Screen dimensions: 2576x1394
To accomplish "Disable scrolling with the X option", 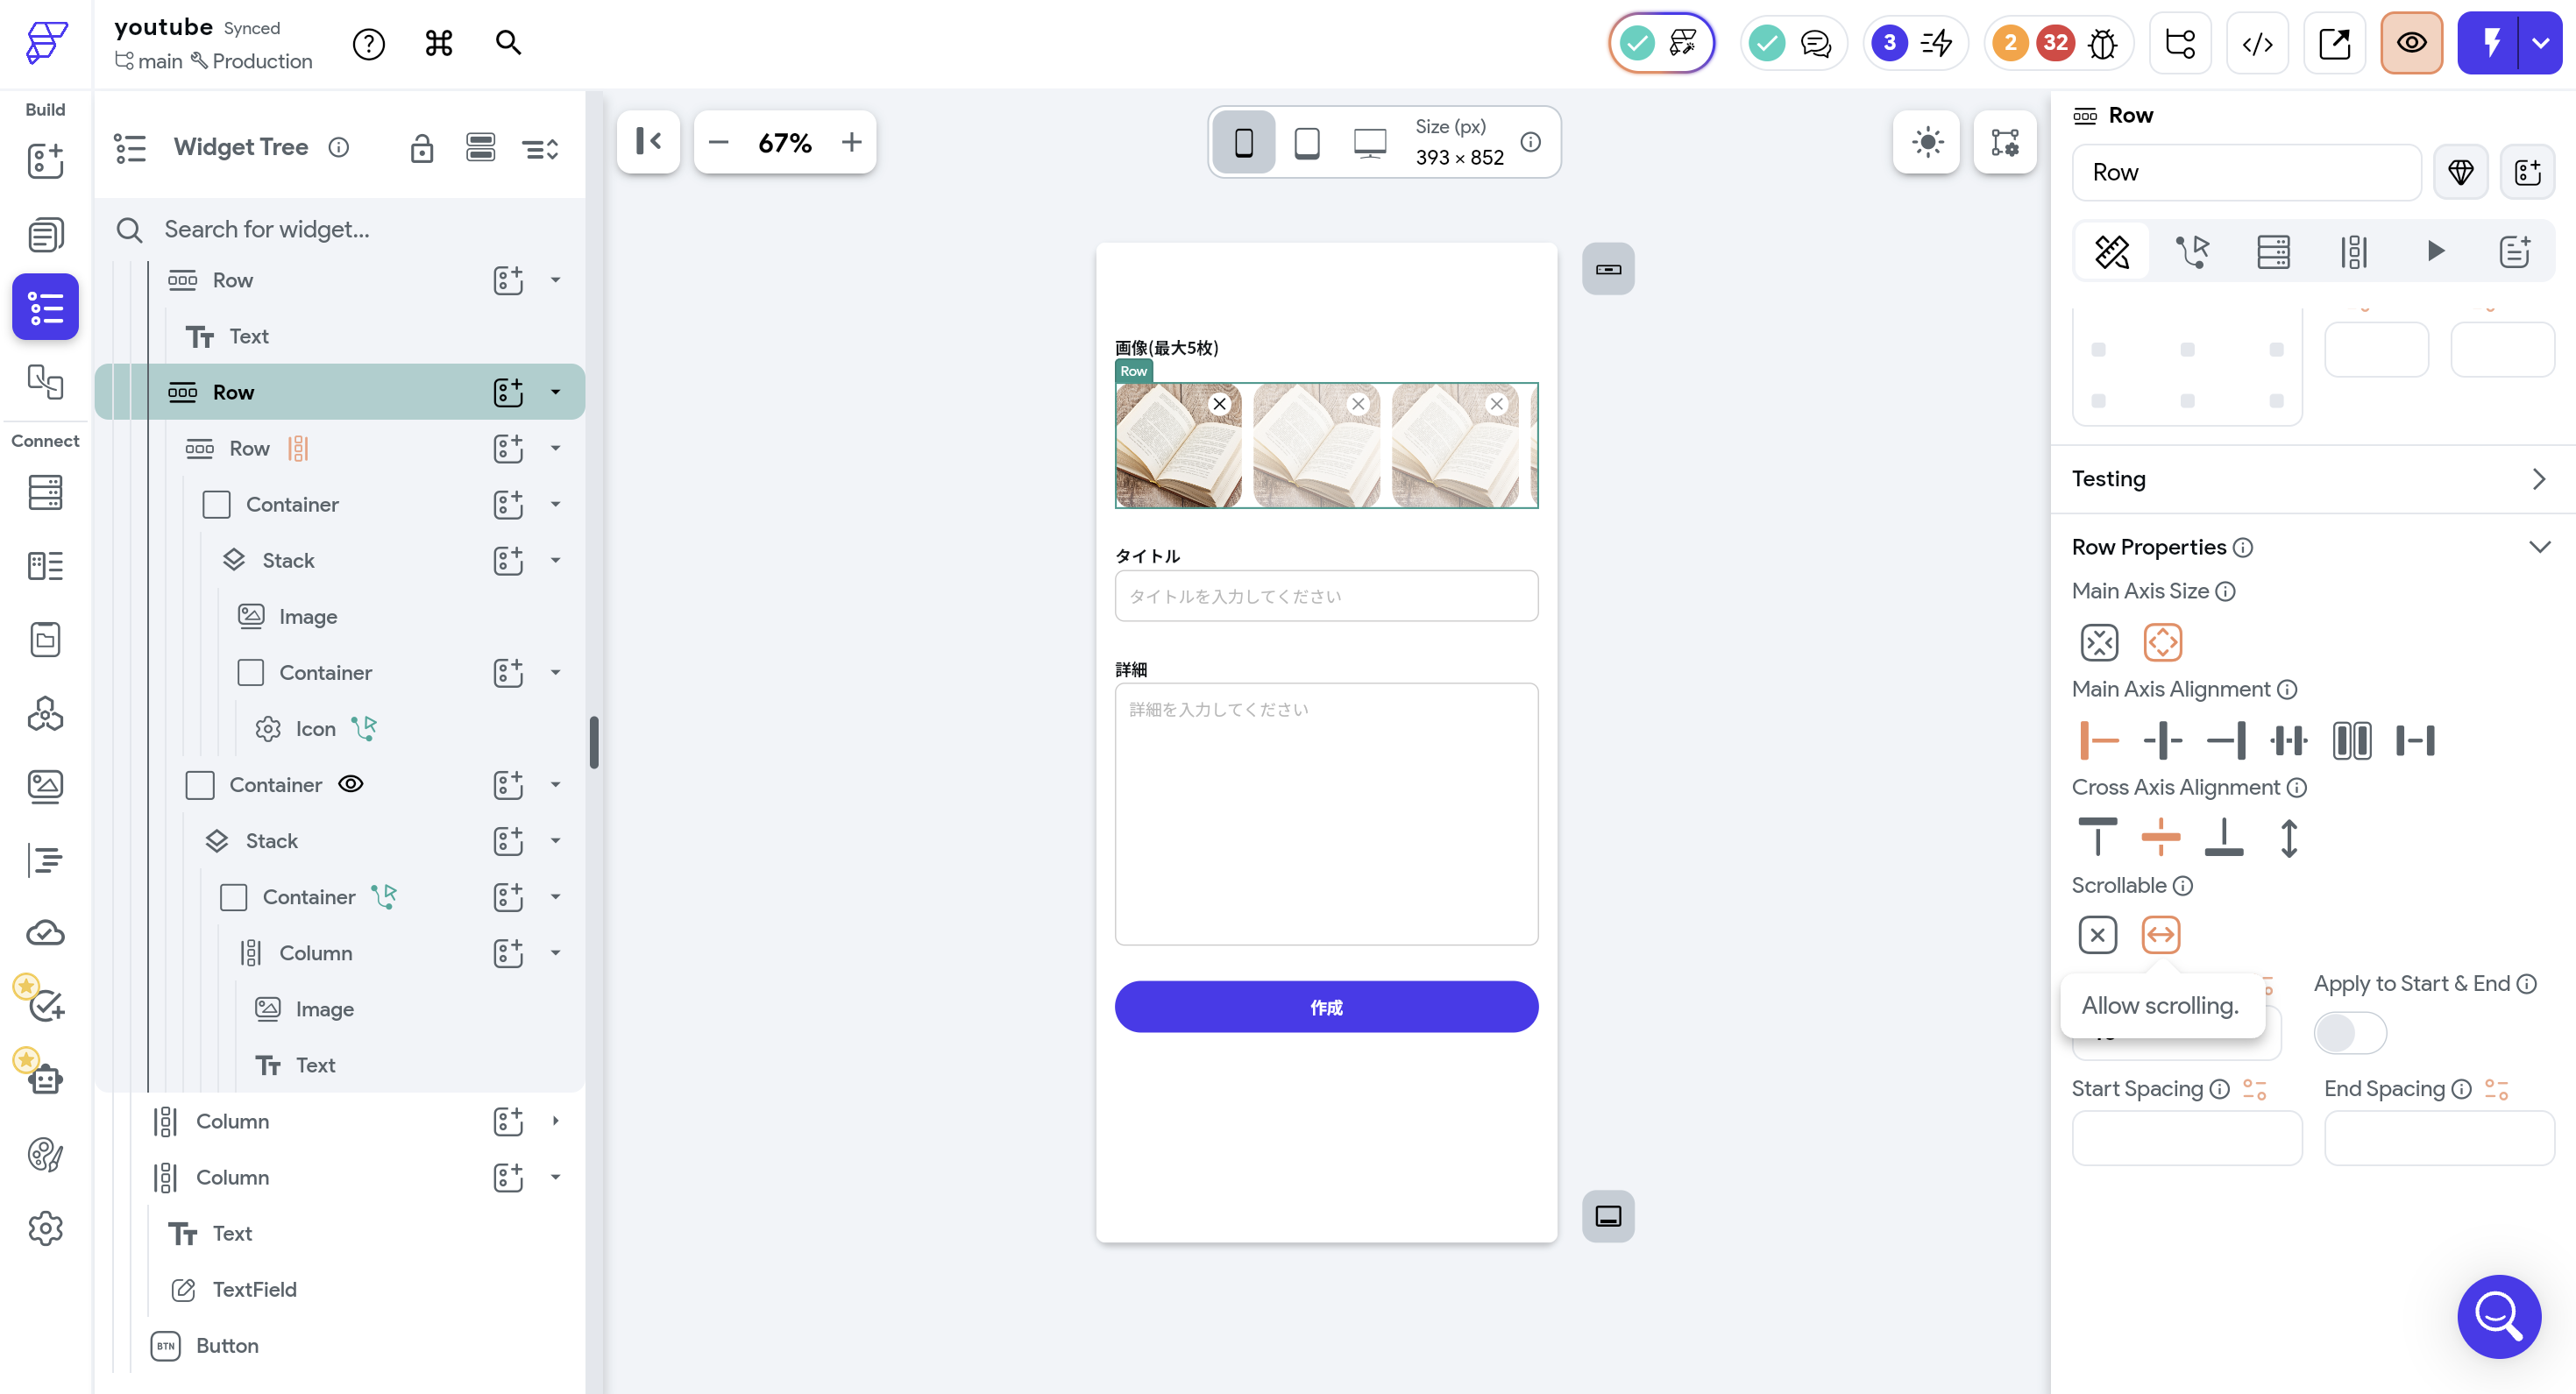I will [x=2097, y=935].
